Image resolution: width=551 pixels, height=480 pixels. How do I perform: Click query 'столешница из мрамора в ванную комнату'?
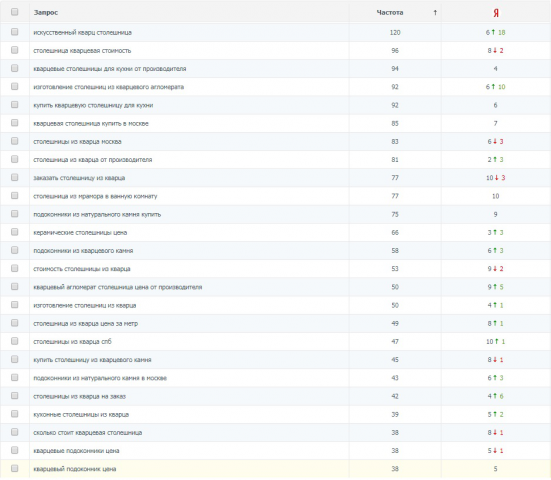(95, 196)
